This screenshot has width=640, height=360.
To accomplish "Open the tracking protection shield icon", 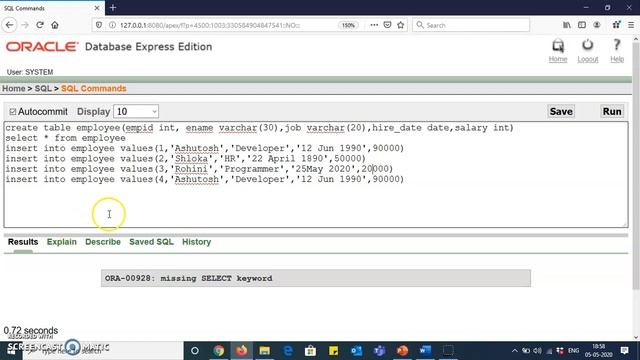I will (99, 25).
